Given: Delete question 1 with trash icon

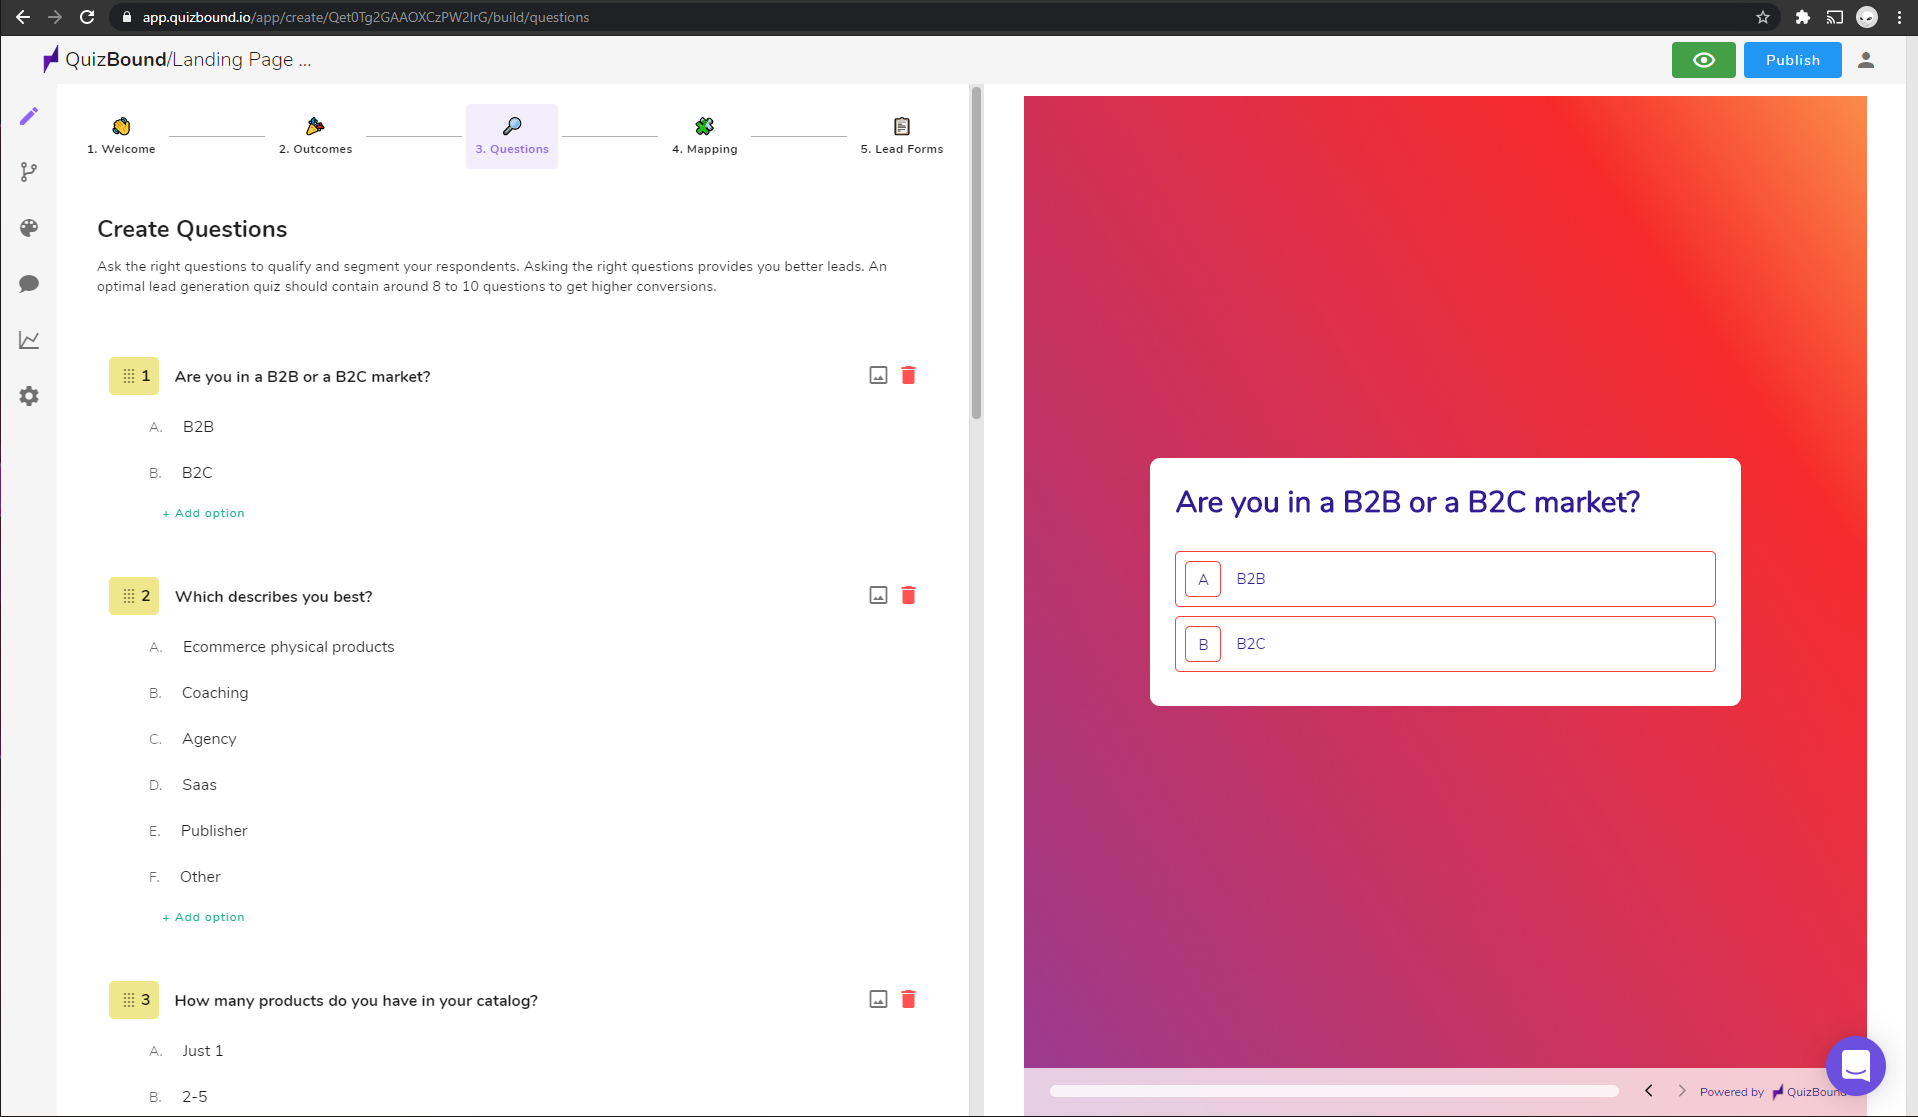Looking at the screenshot, I should click(908, 376).
